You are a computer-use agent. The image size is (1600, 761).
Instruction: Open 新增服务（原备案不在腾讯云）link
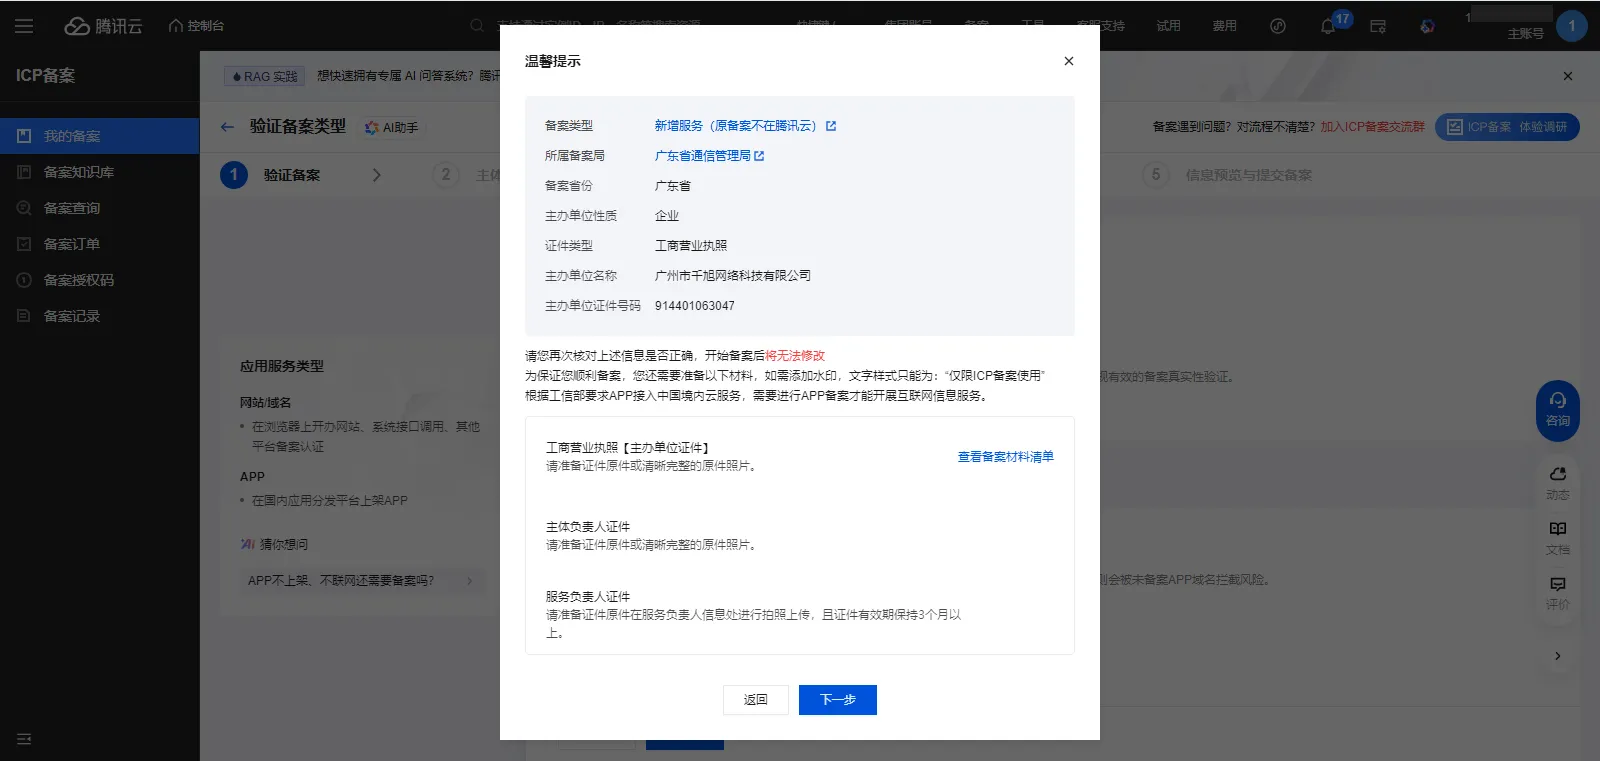[735, 126]
